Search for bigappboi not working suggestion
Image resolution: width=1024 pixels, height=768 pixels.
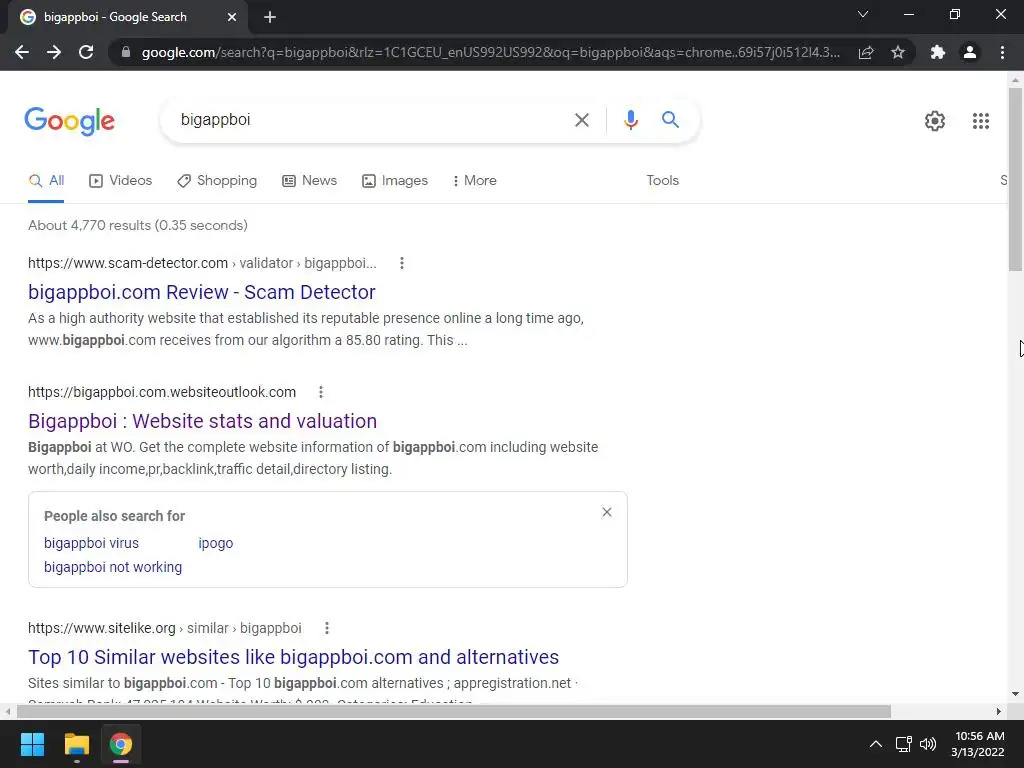(113, 568)
